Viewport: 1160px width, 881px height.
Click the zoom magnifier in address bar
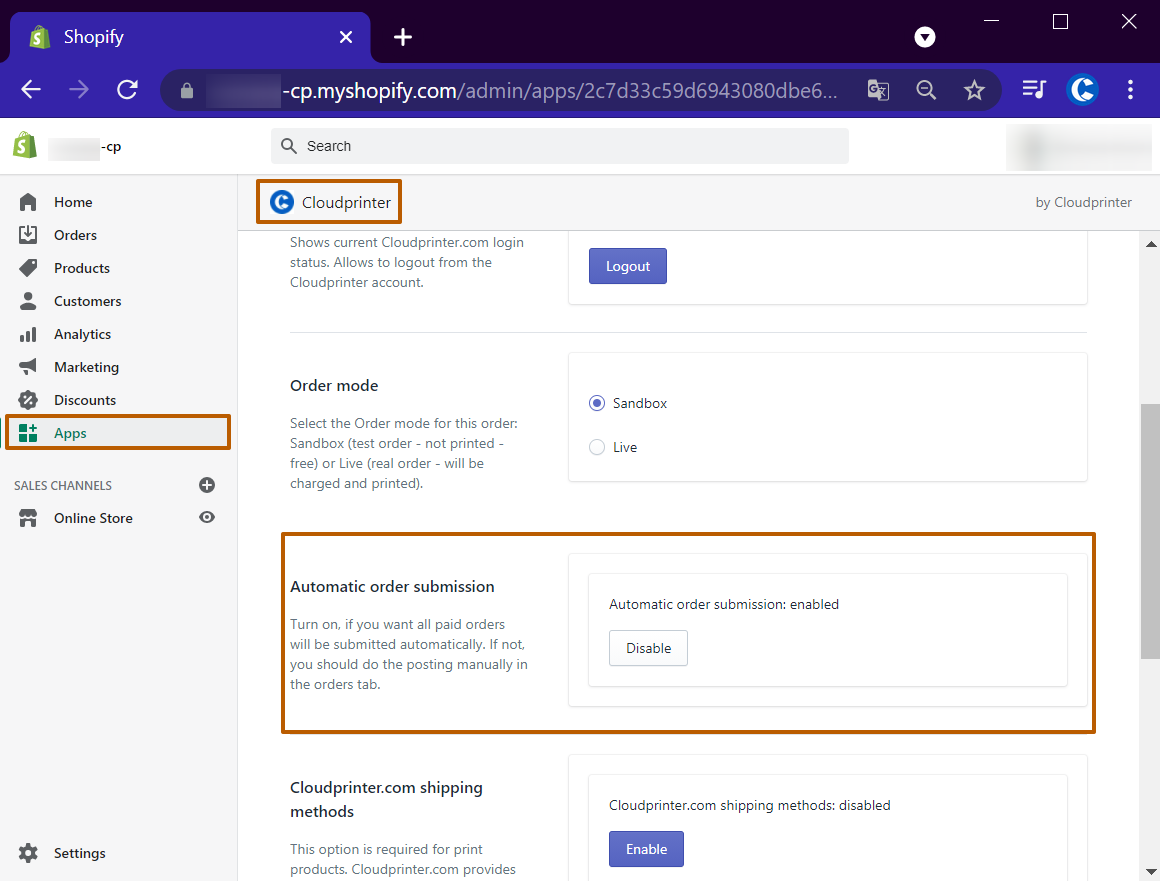tap(926, 90)
